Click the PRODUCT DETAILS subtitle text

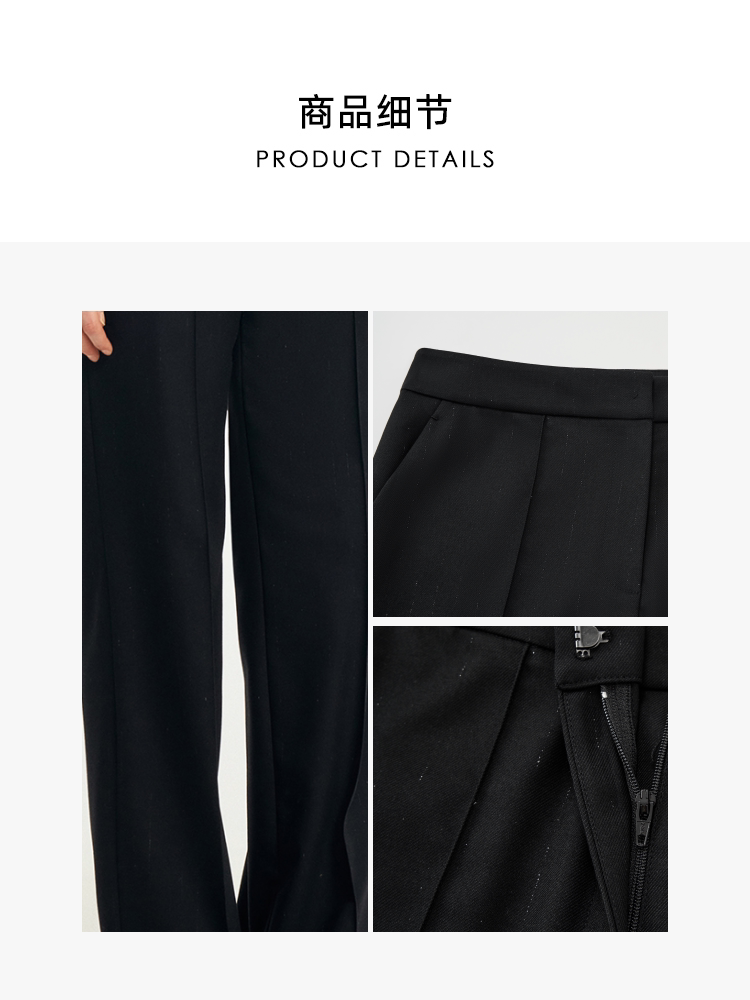click(376, 159)
